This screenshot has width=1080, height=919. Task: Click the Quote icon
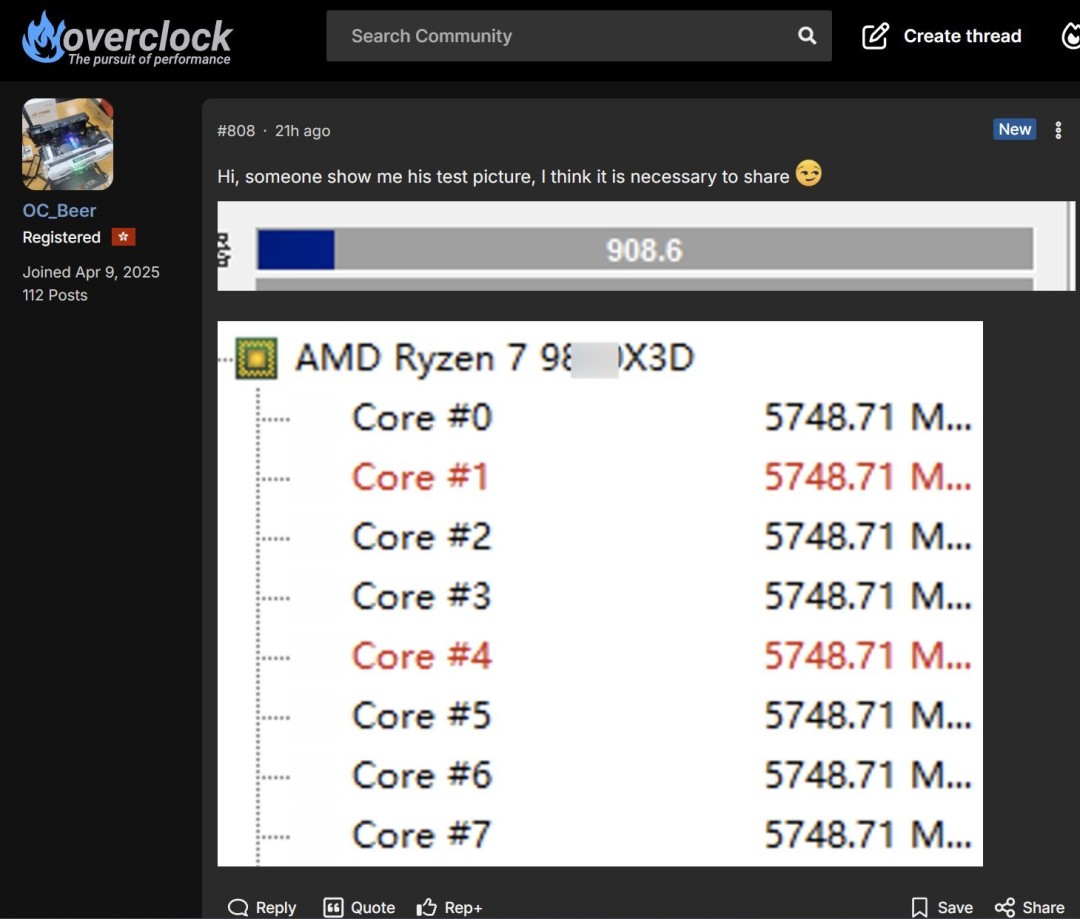pyautogui.click(x=333, y=907)
